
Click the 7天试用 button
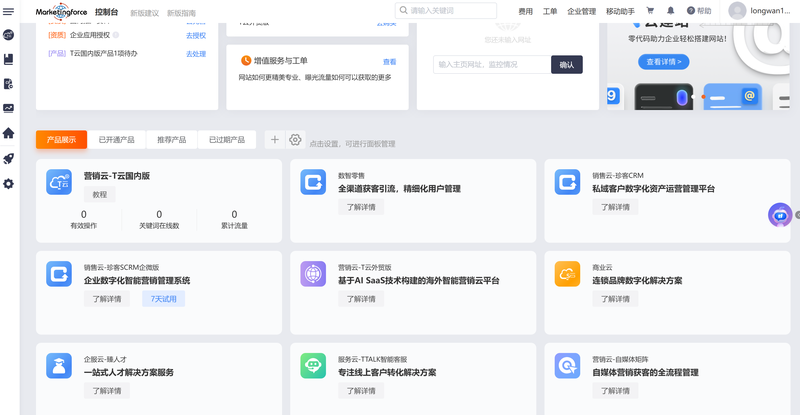[163, 299]
